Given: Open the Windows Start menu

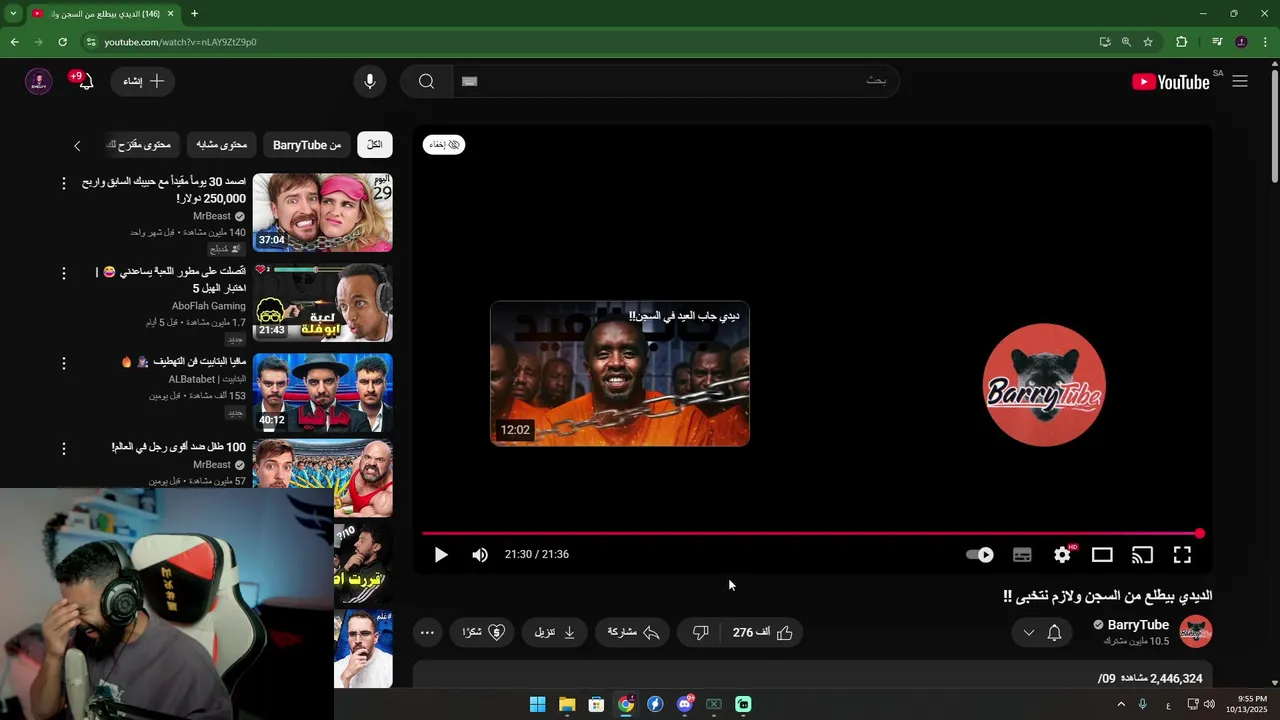Looking at the screenshot, I should [537, 704].
